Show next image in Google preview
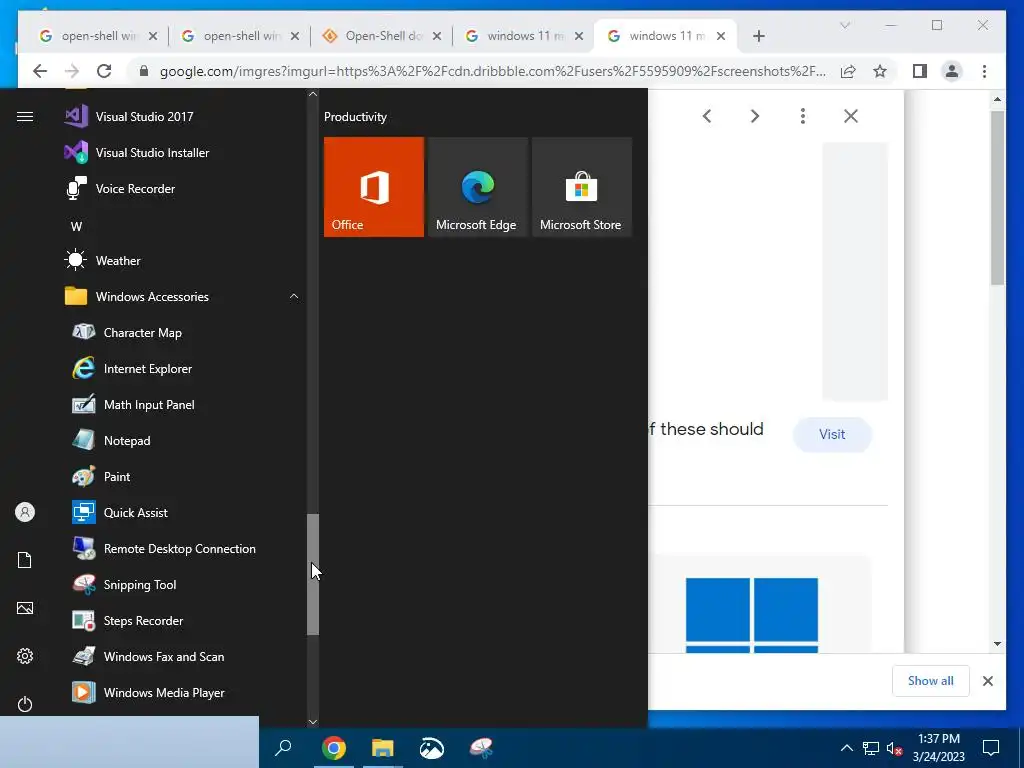 [754, 116]
